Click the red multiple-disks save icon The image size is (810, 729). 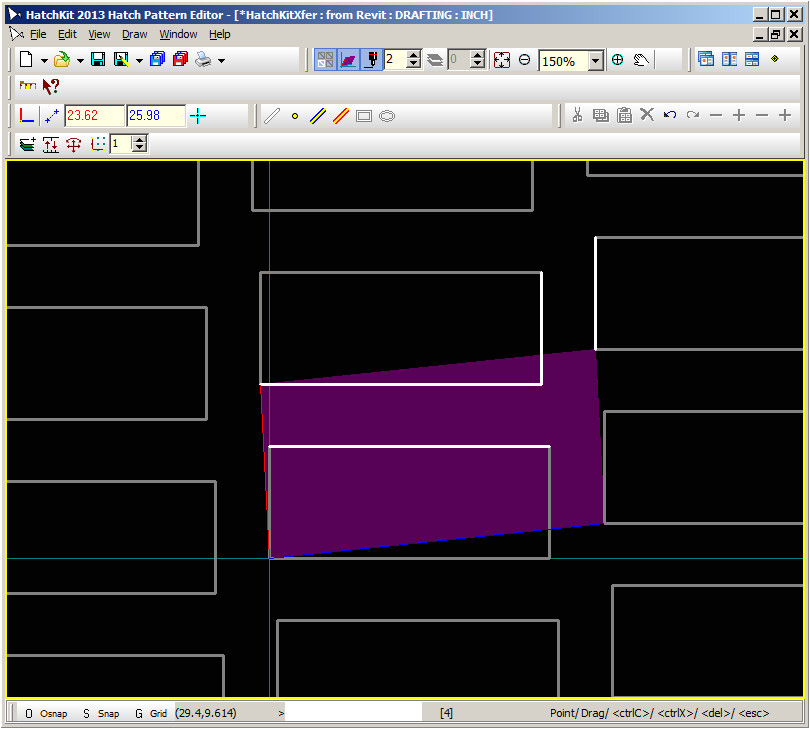(x=180, y=60)
